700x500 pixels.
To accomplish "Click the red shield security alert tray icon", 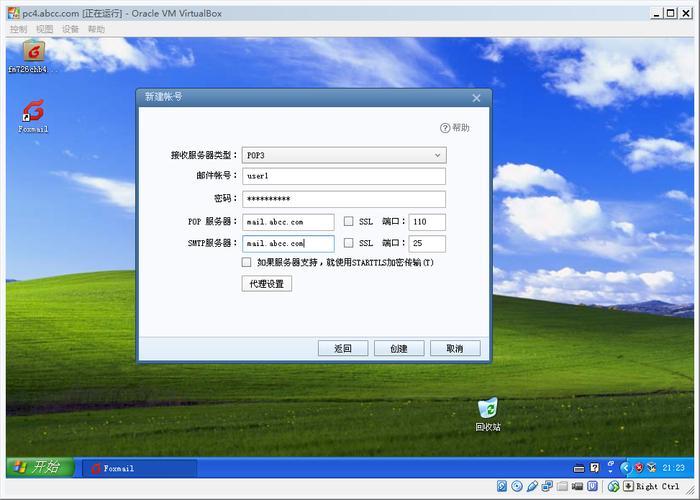I will click(639, 468).
